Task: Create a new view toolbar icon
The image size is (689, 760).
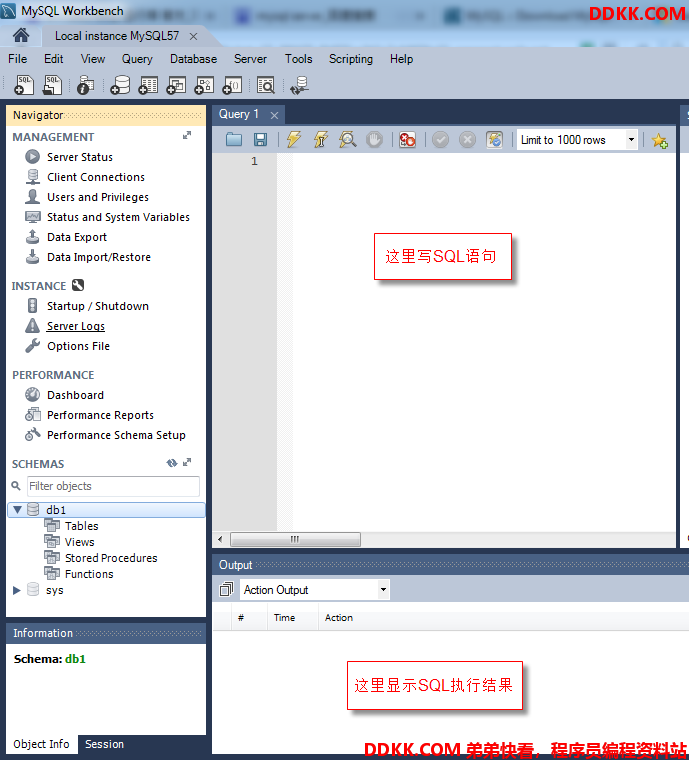Action: point(176,85)
